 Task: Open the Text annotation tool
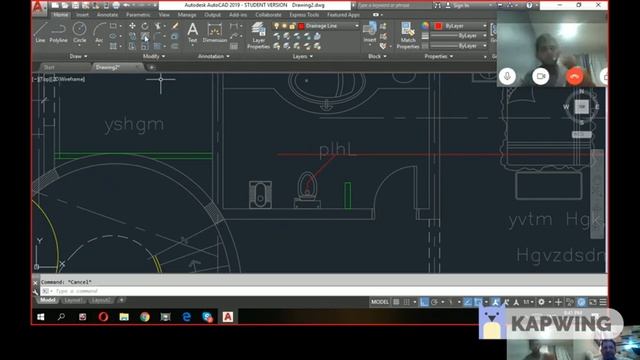point(192,33)
